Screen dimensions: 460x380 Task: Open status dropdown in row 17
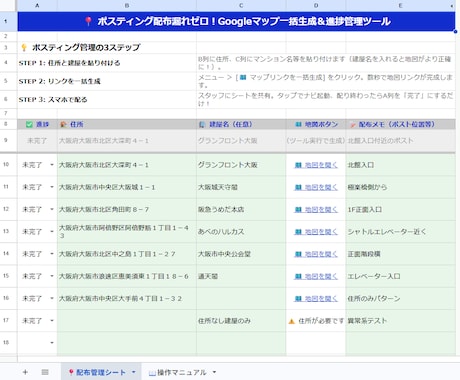coord(52,321)
